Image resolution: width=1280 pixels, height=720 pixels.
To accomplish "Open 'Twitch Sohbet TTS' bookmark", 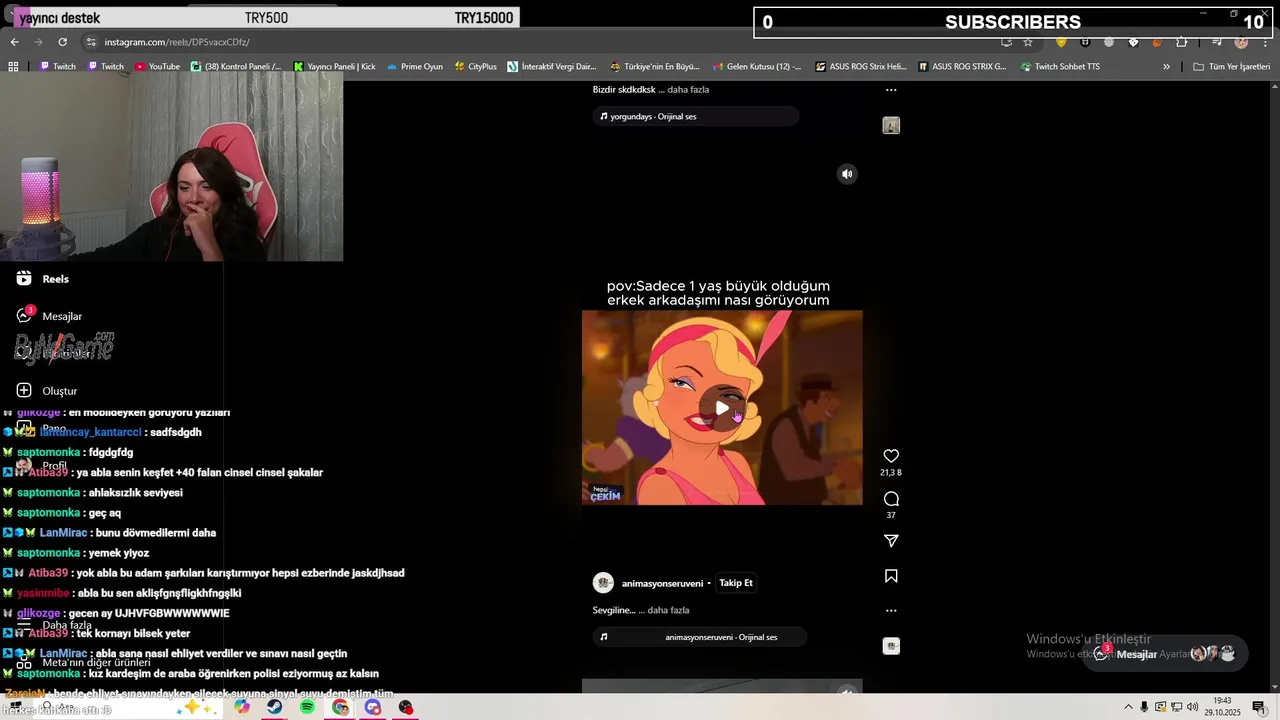I will 1061,67.
